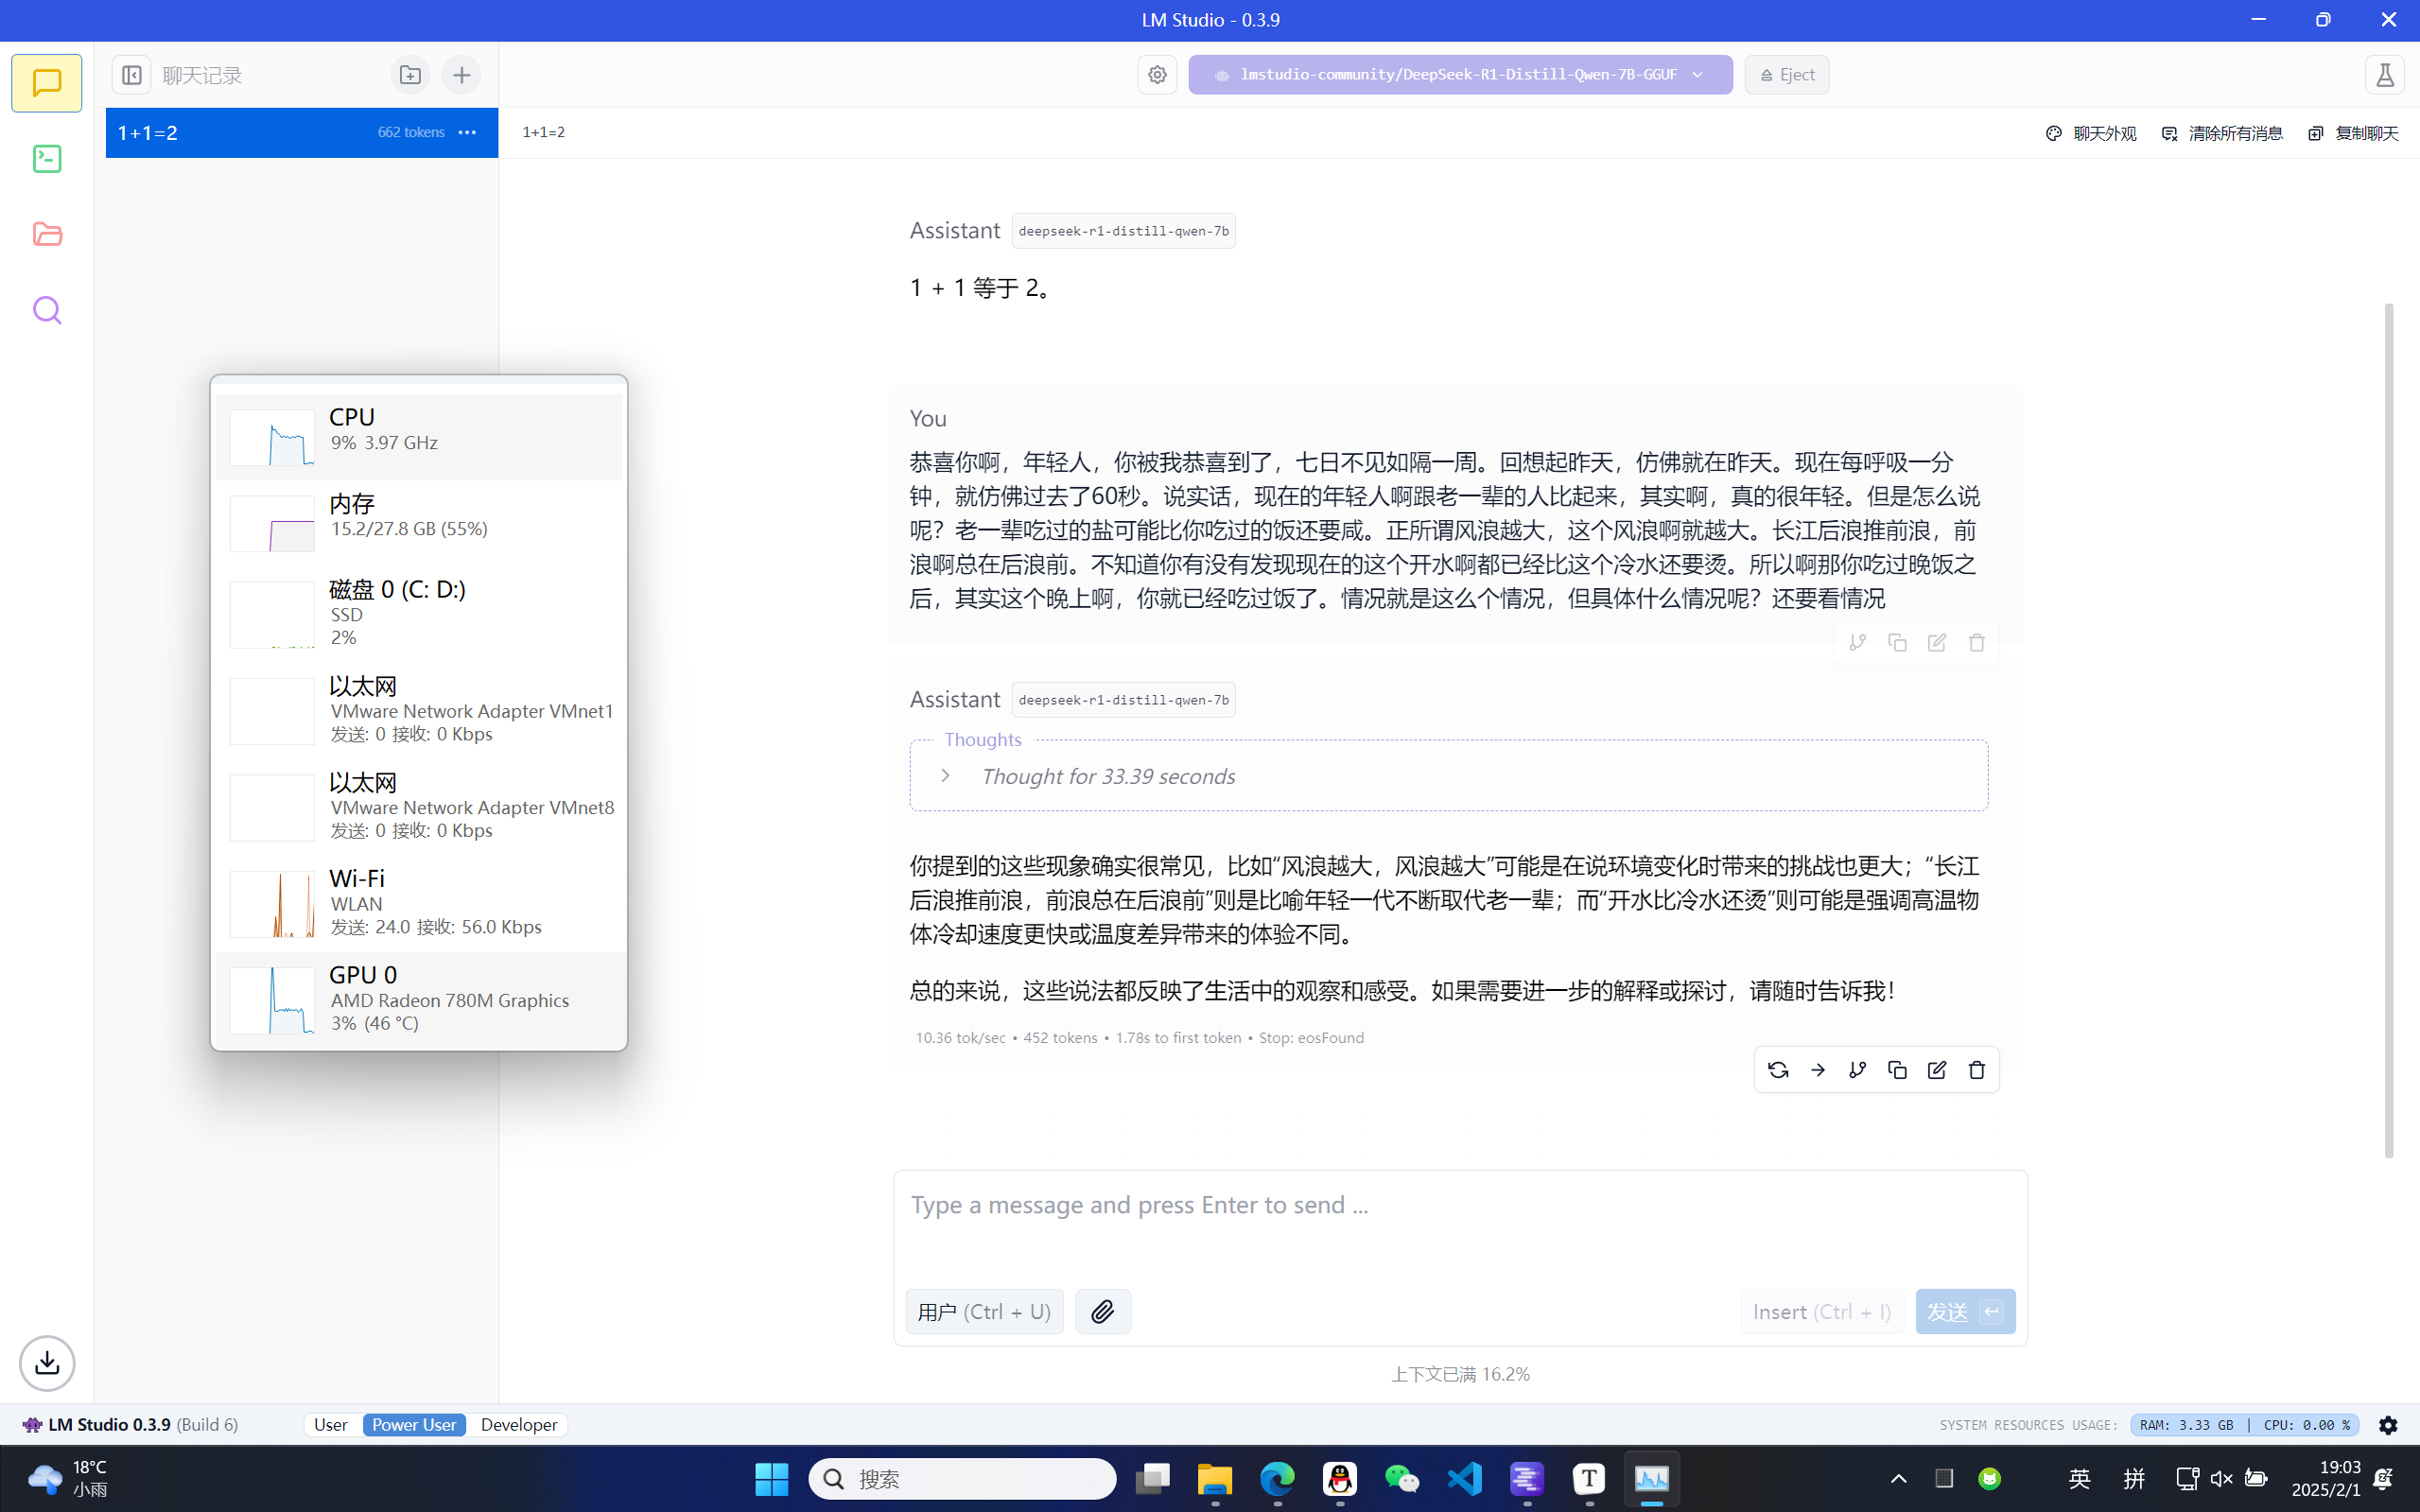Viewport: 2420px width, 1512px height.
Task: Click the attach file paperclip icon
Action: (x=1102, y=1311)
